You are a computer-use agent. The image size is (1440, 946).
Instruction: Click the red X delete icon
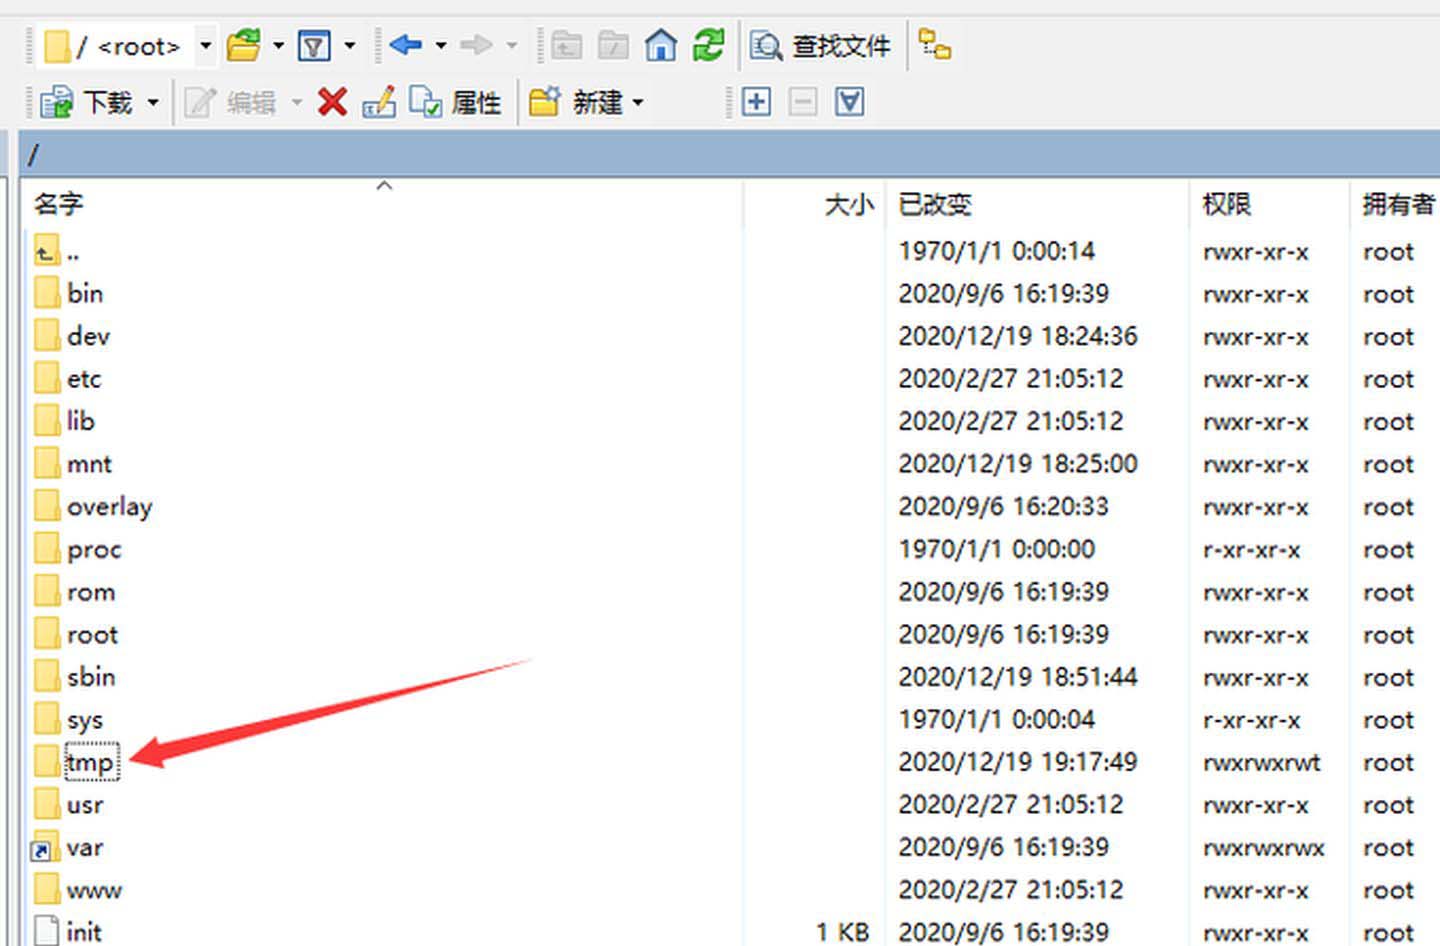tap(332, 102)
